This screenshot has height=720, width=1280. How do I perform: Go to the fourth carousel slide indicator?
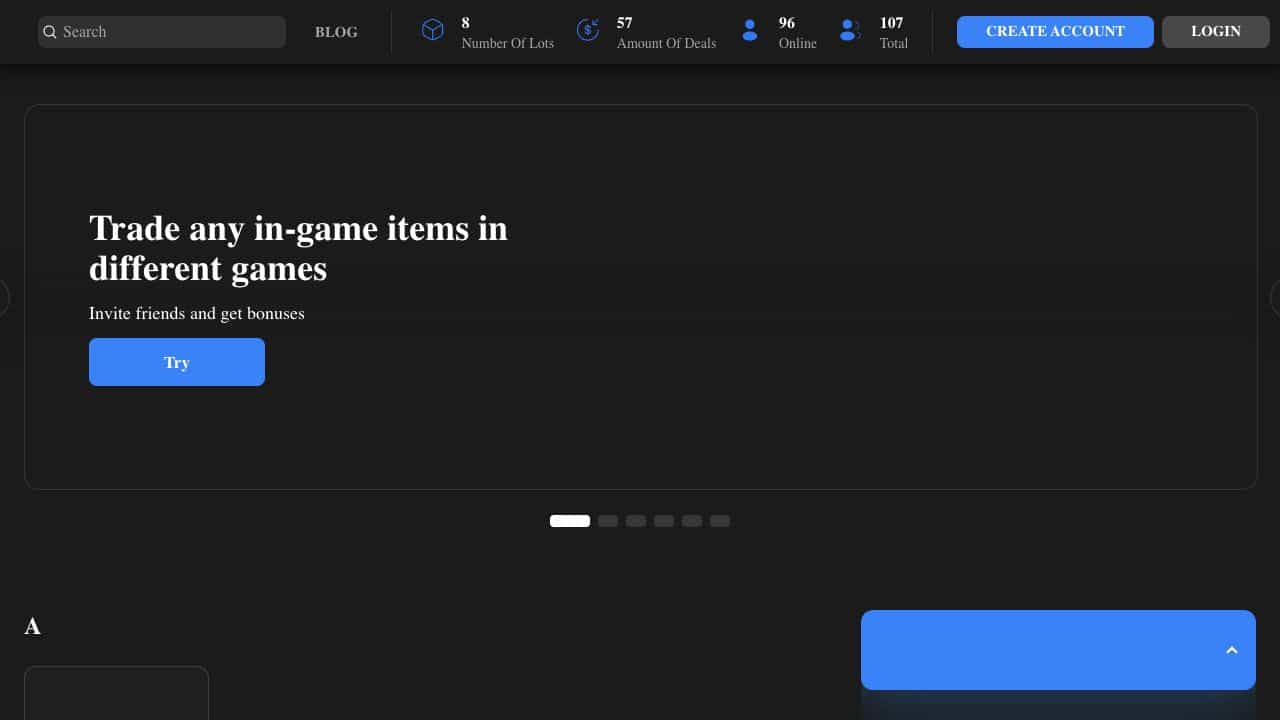click(x=664, y=521)
